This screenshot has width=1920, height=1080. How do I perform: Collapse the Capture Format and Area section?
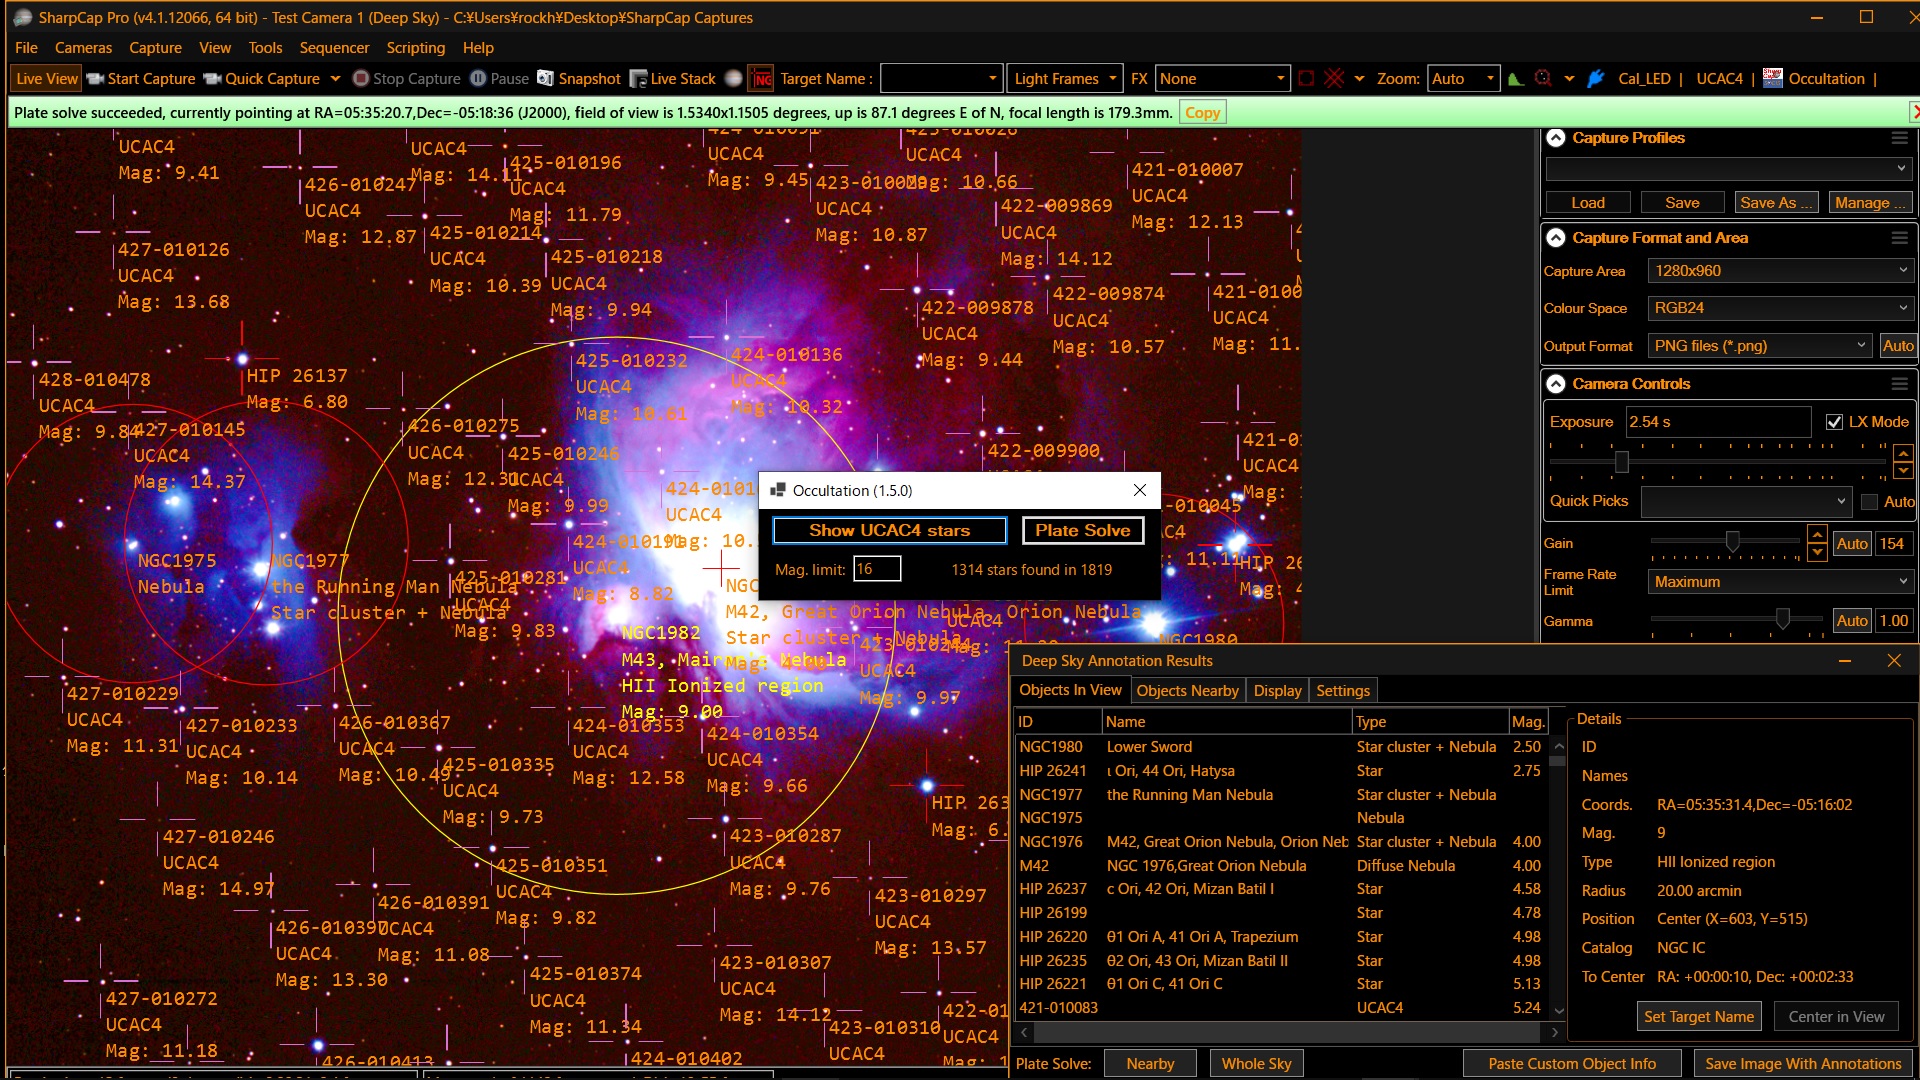point(1556,238)
